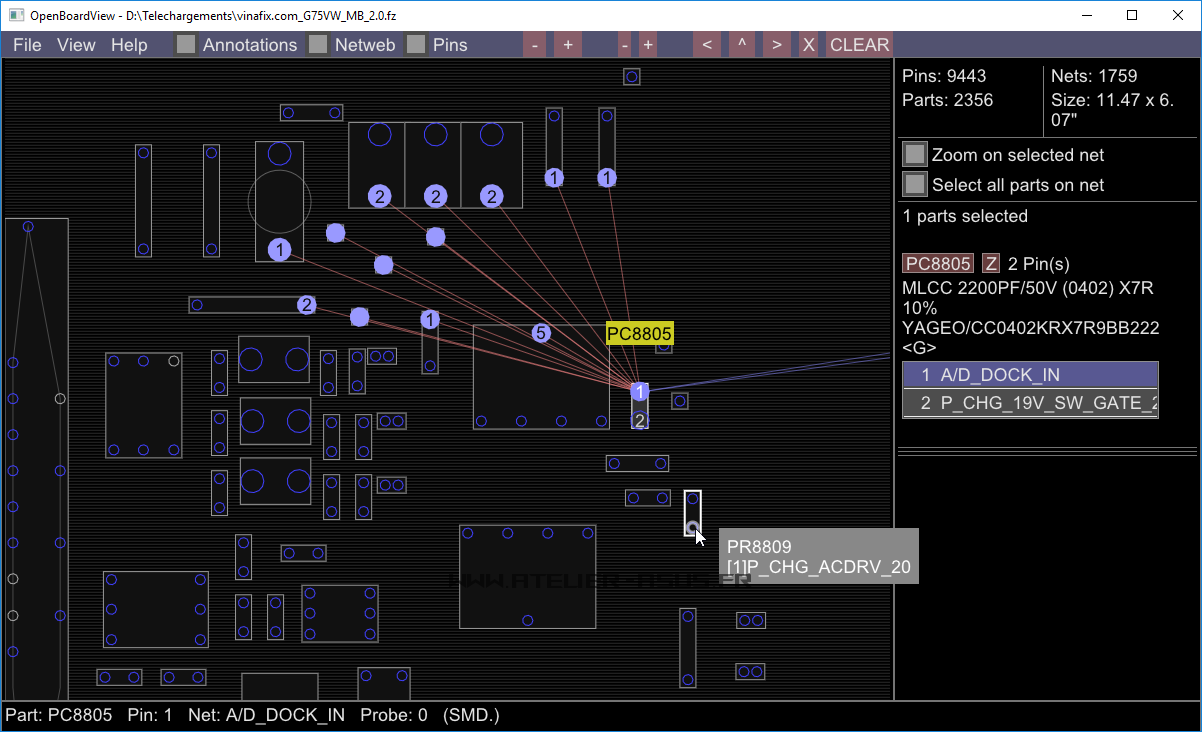
Task: Toggle the Pins checkbox
Action: click(x=416, y=44)
